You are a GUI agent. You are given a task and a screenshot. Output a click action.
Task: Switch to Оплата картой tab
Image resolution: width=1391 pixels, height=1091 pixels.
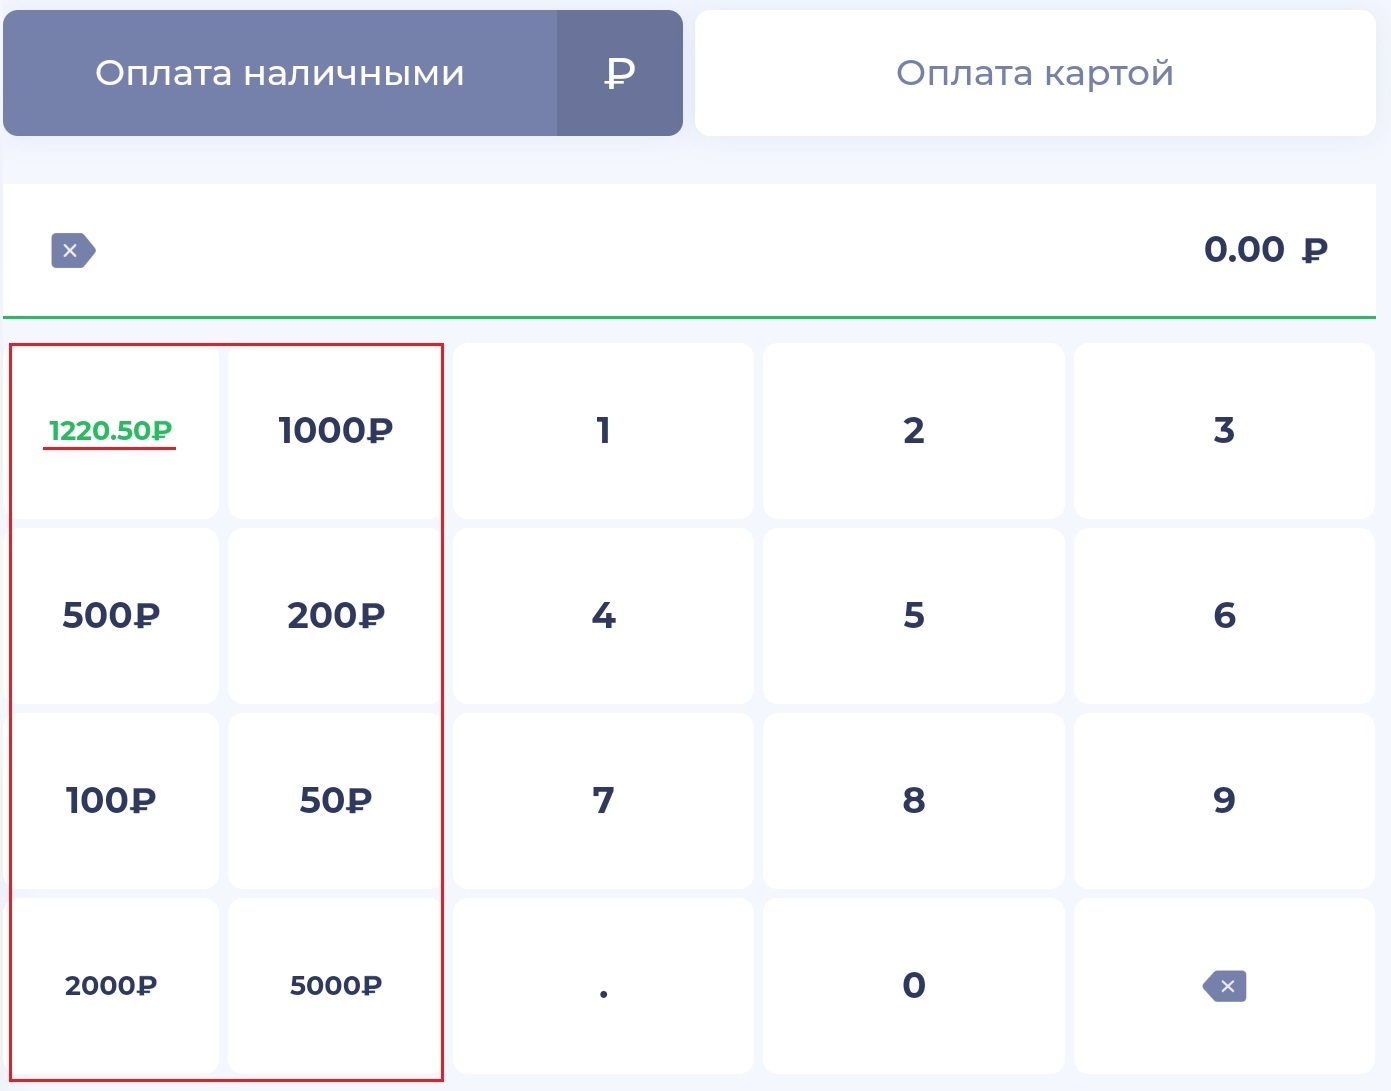point(1035,73)
